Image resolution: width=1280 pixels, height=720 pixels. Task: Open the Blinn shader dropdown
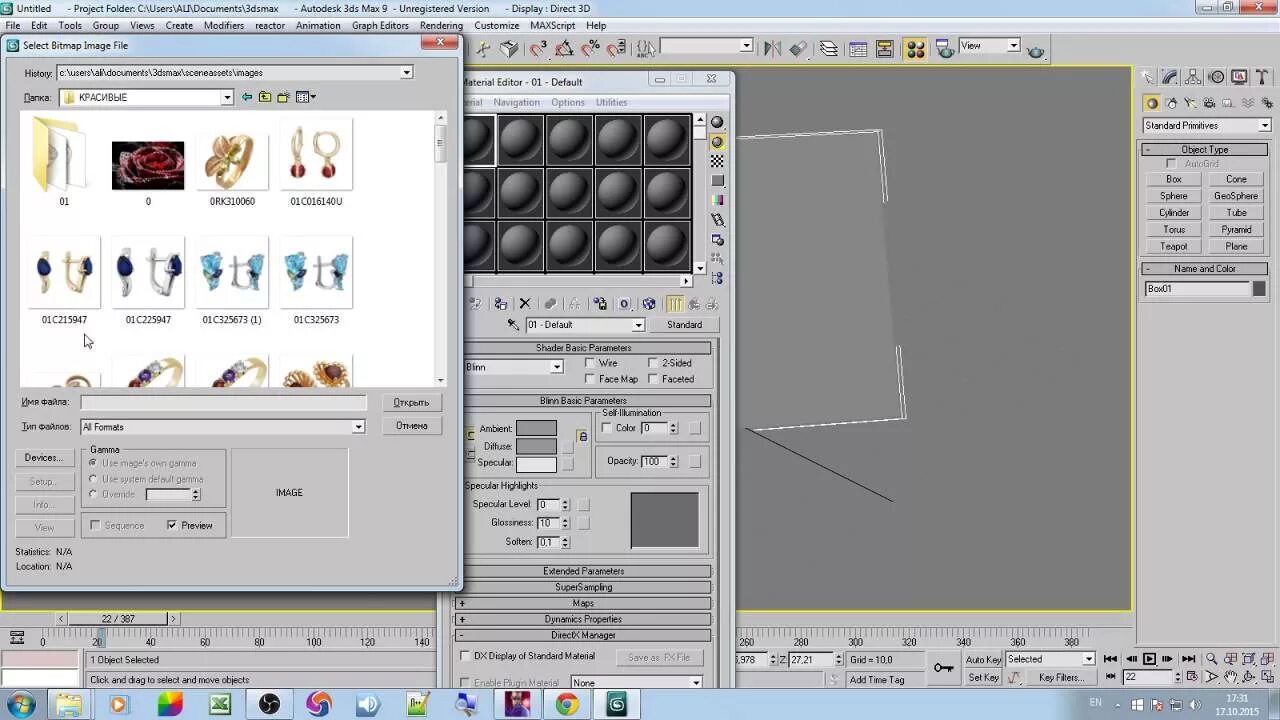coord(557,367)
